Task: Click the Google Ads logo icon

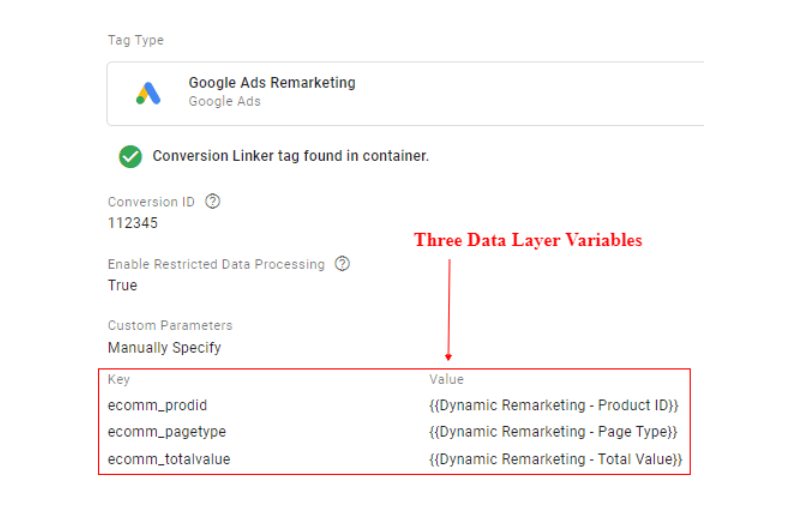Action: coord(148,93)
